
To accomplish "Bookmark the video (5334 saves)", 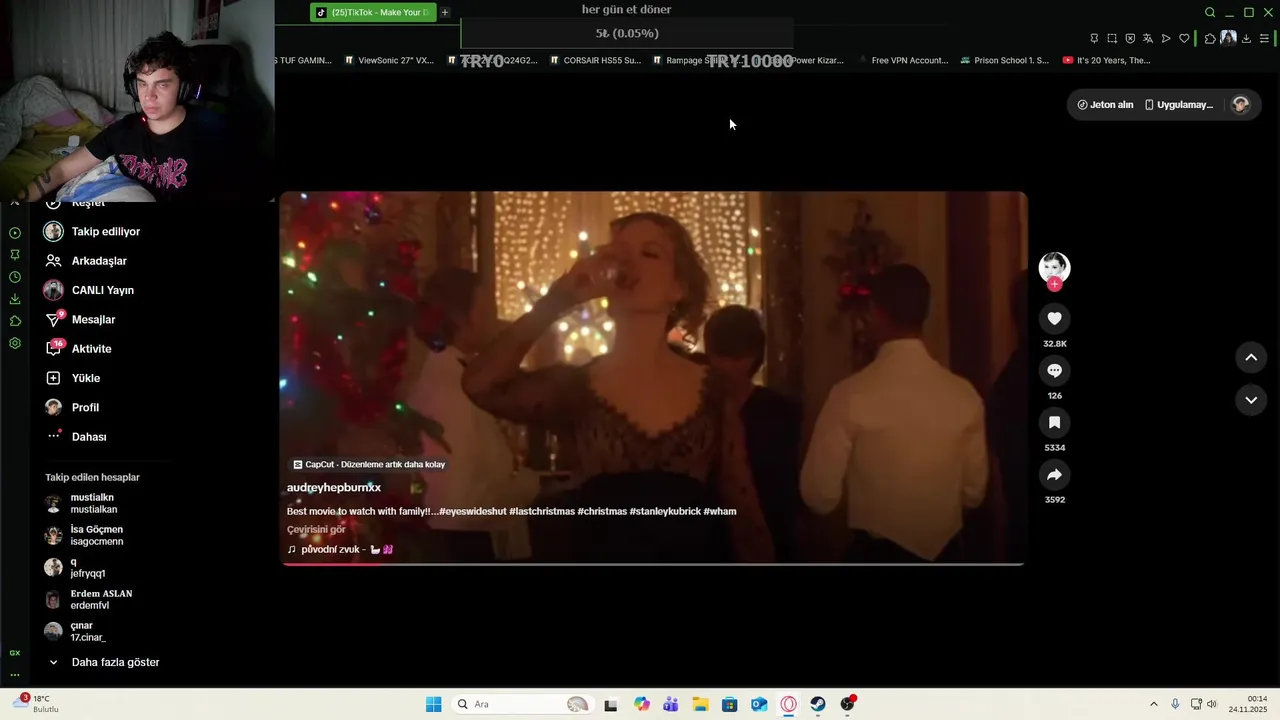I will (x=1054, y=422).
